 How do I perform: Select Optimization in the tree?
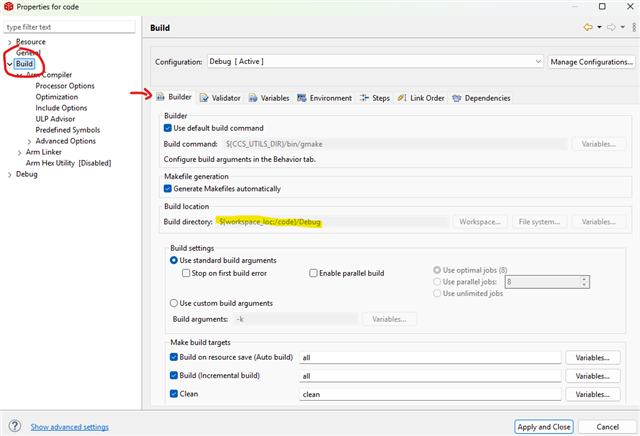pyautogui.click(x=57, y=97)
